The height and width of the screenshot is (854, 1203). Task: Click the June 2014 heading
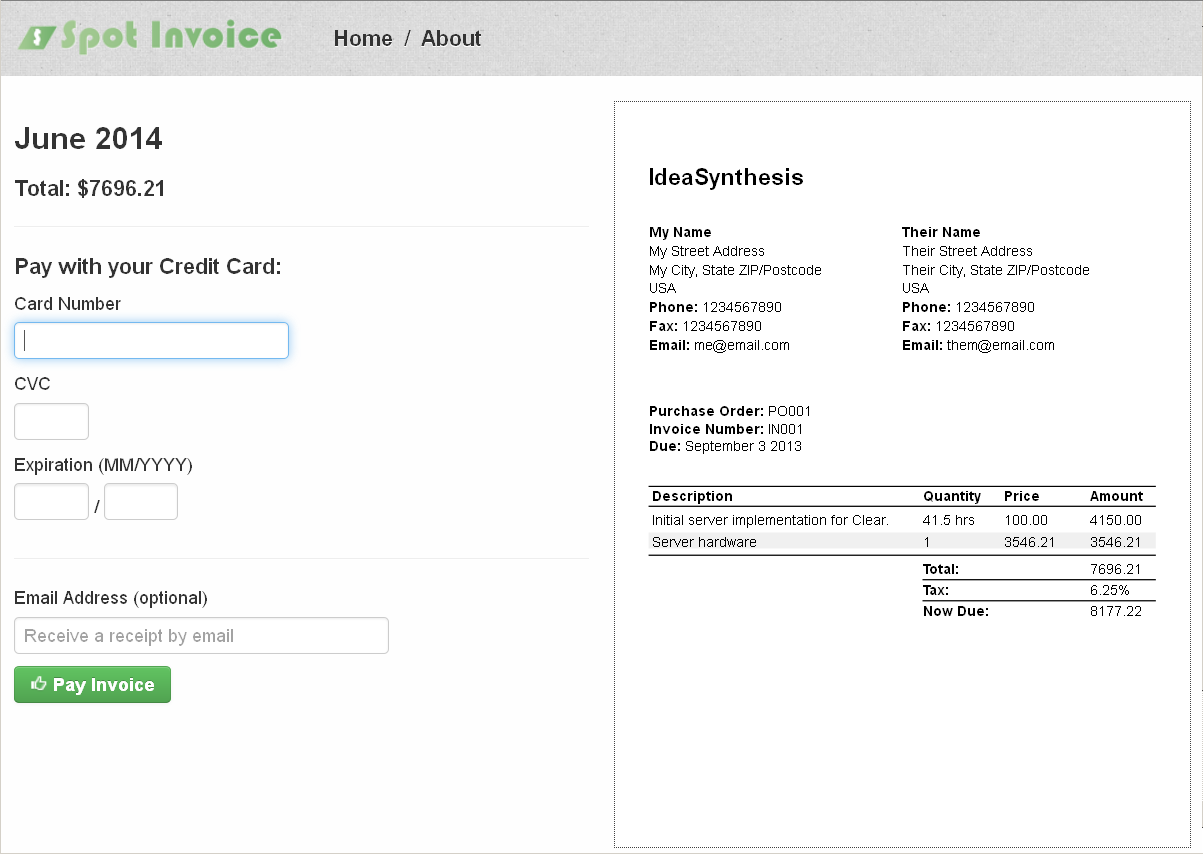88,139
